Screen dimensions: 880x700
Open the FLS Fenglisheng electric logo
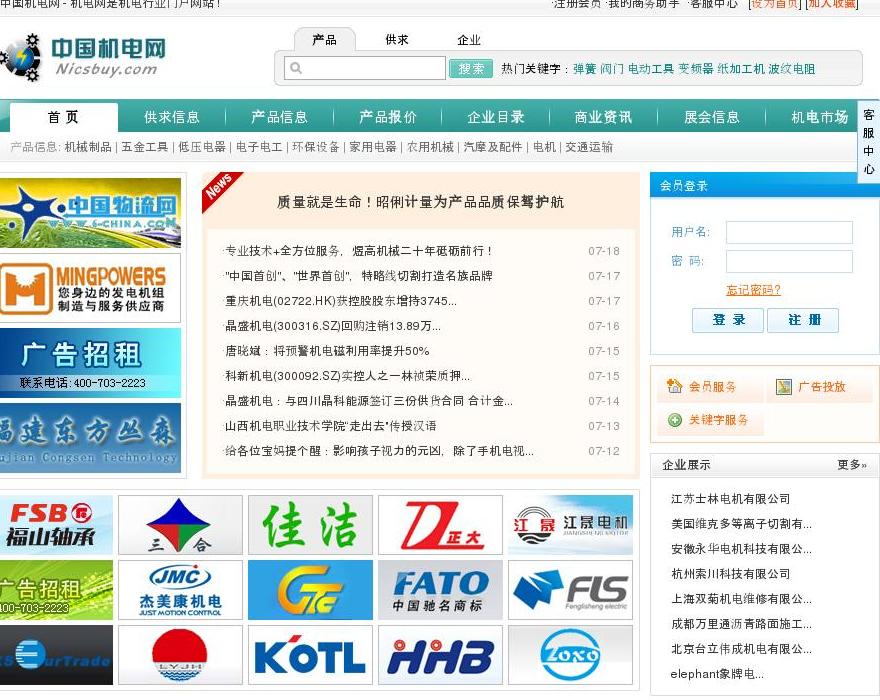571,590
